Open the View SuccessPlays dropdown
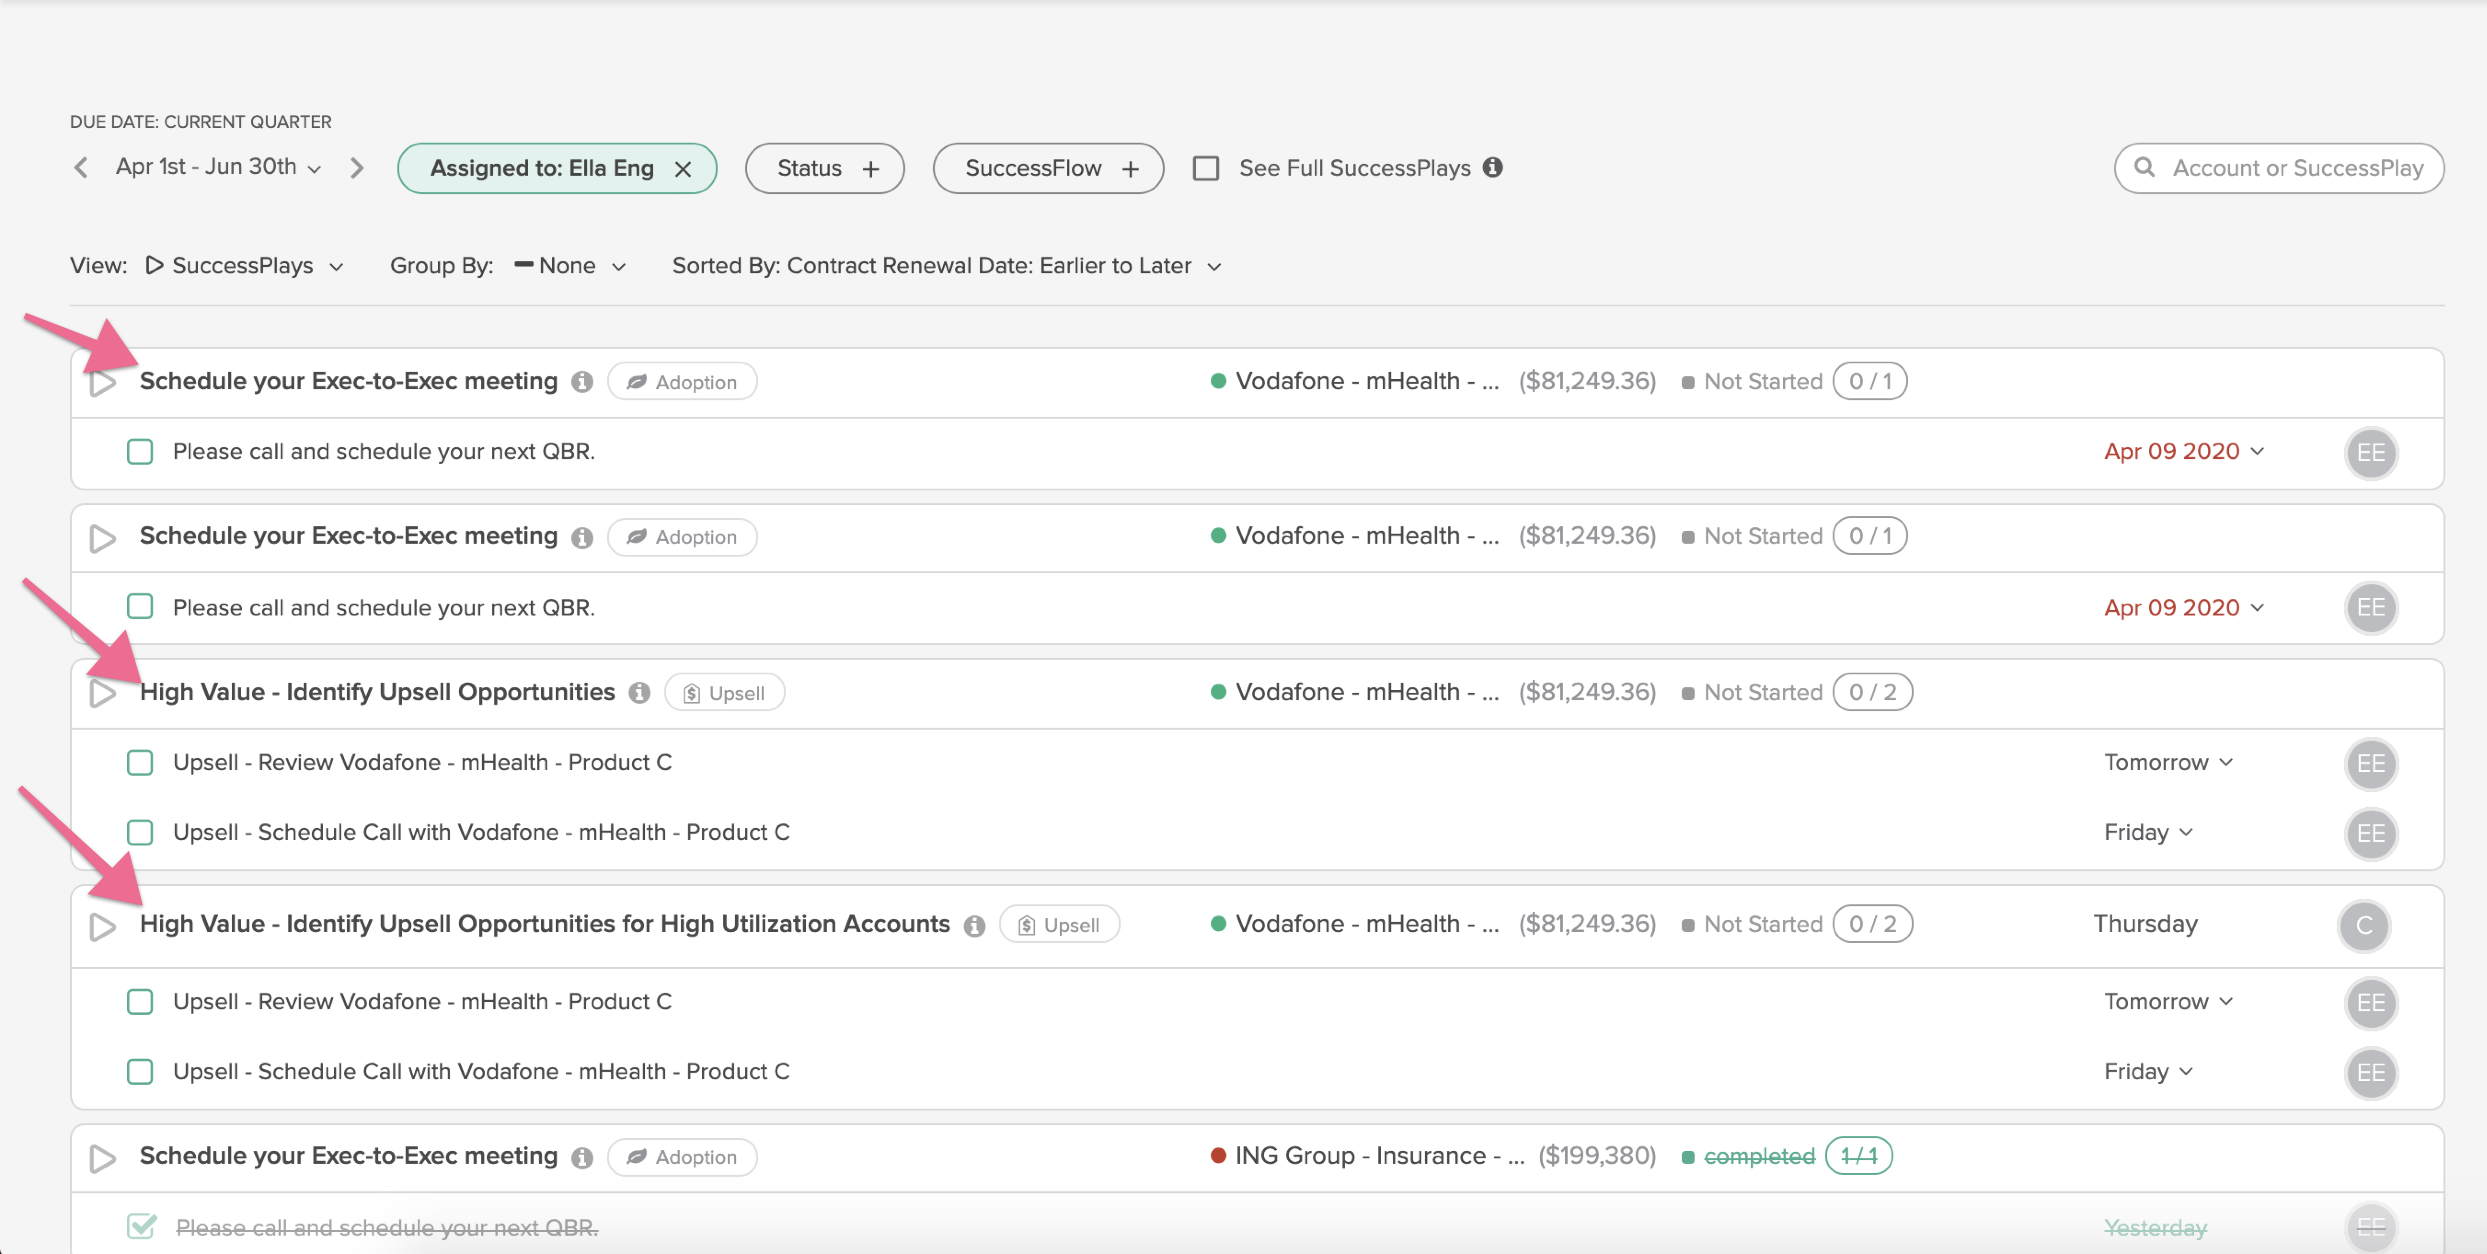The height and width of the screenshot is (1254, 2487). tap(245, 266)
